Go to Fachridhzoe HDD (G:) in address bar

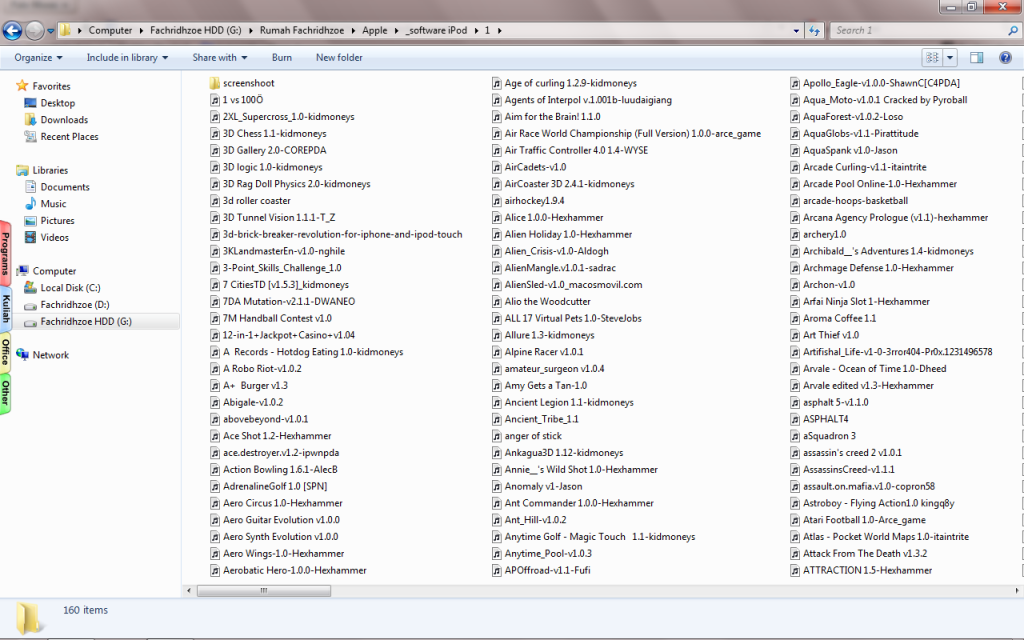click(x=195, y=30)
